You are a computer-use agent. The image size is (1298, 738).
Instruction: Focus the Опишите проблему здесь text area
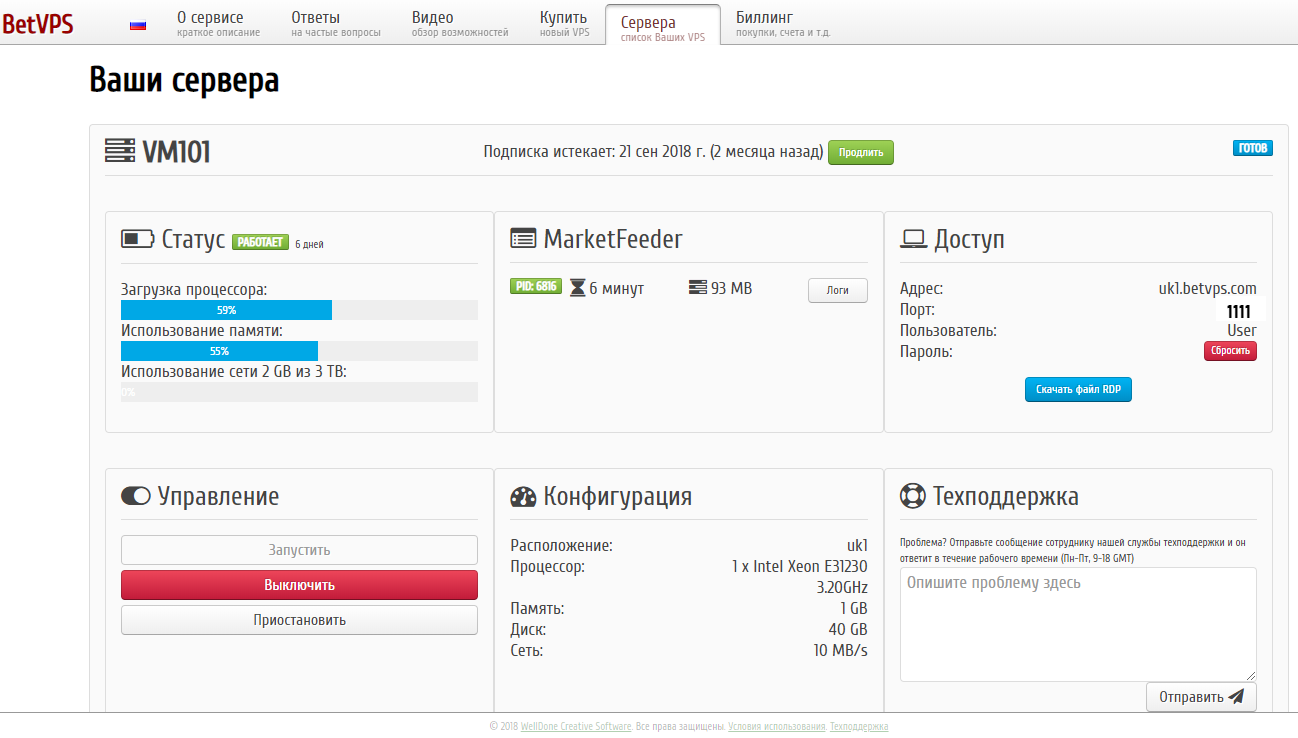tap(1078, 625)
